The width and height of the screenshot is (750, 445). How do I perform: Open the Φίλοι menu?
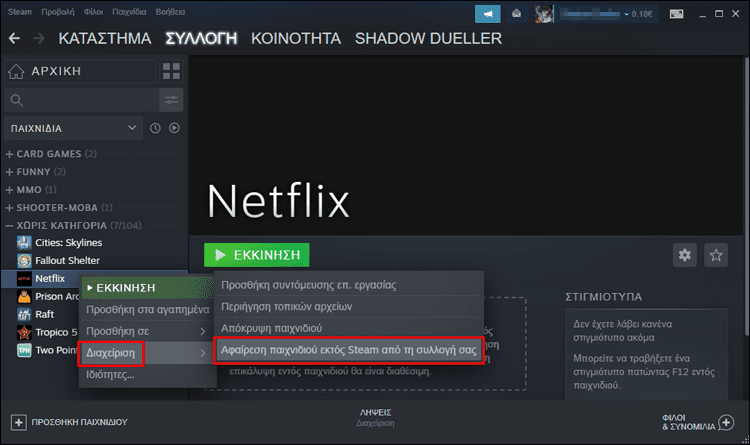(93, 11)
